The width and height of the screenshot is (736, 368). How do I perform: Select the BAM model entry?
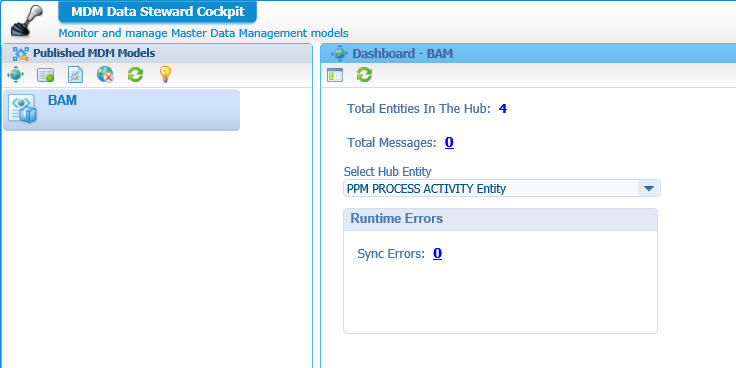122,110
